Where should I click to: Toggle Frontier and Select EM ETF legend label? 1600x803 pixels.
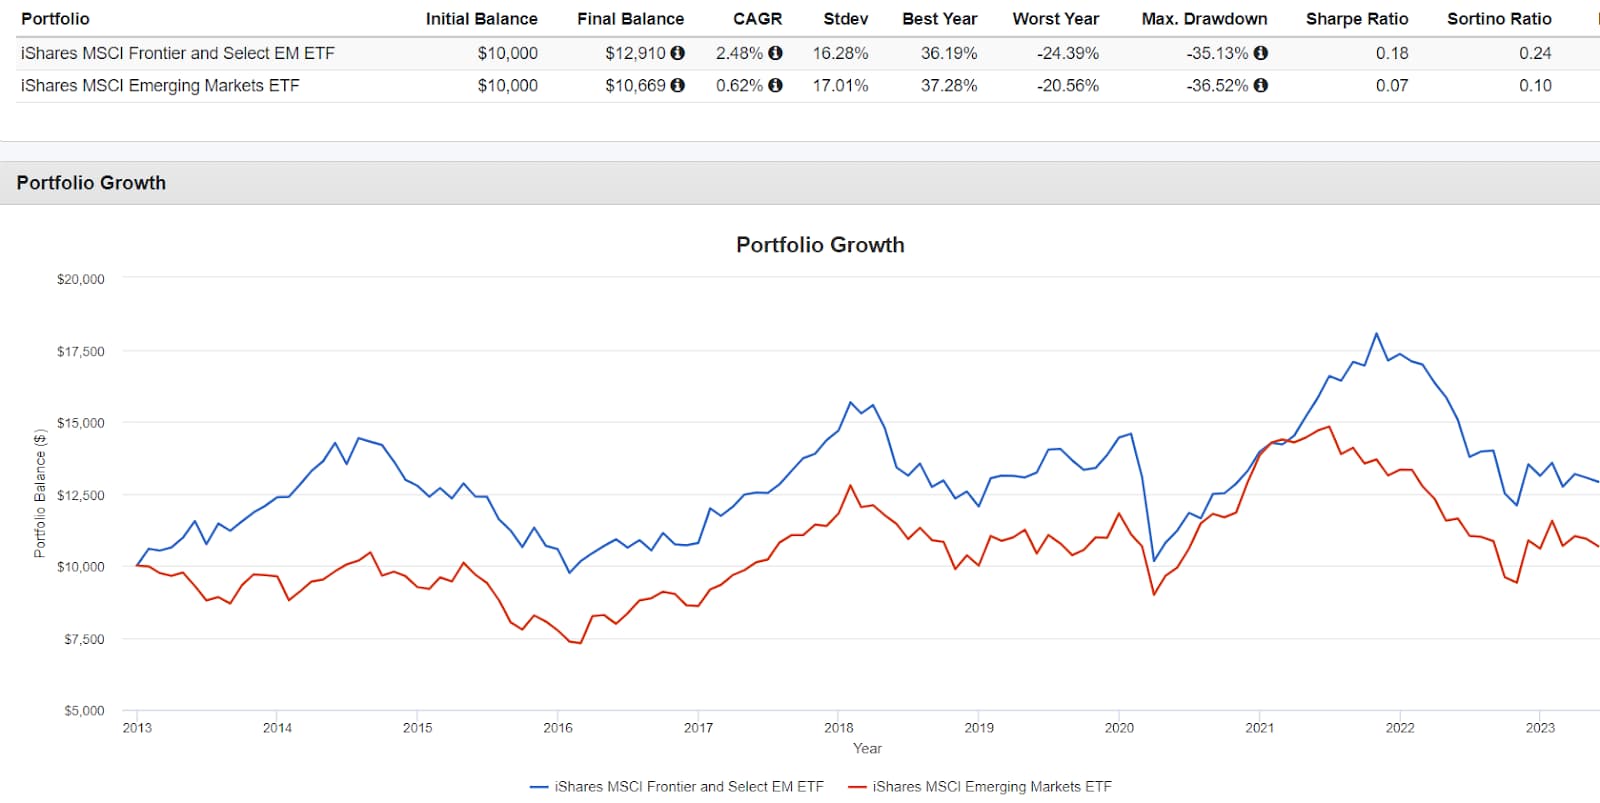click(x=689, y=787)
